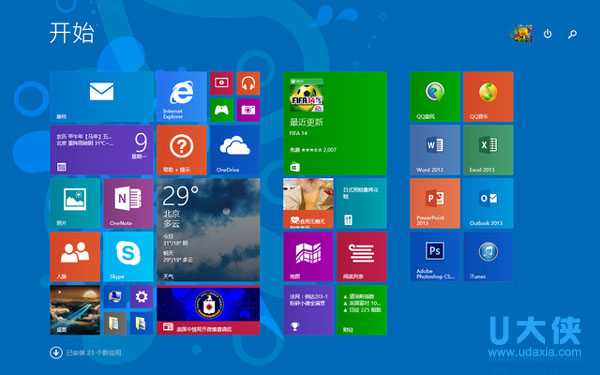Viewport: 600px width, 375px height.
Task: Open PC settings gear tile
Action: (x=142, y=297)
